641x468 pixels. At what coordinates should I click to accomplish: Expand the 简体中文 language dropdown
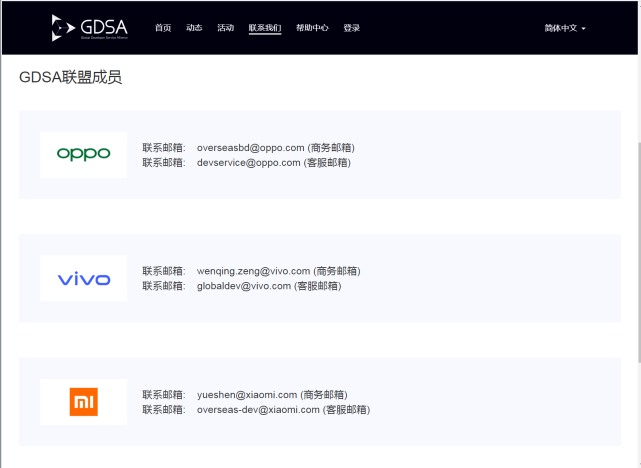point(565,28)
